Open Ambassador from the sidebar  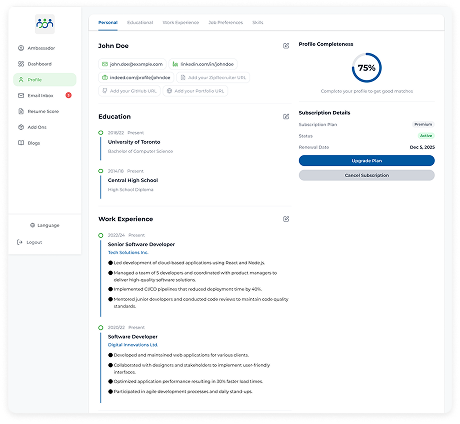45,48
